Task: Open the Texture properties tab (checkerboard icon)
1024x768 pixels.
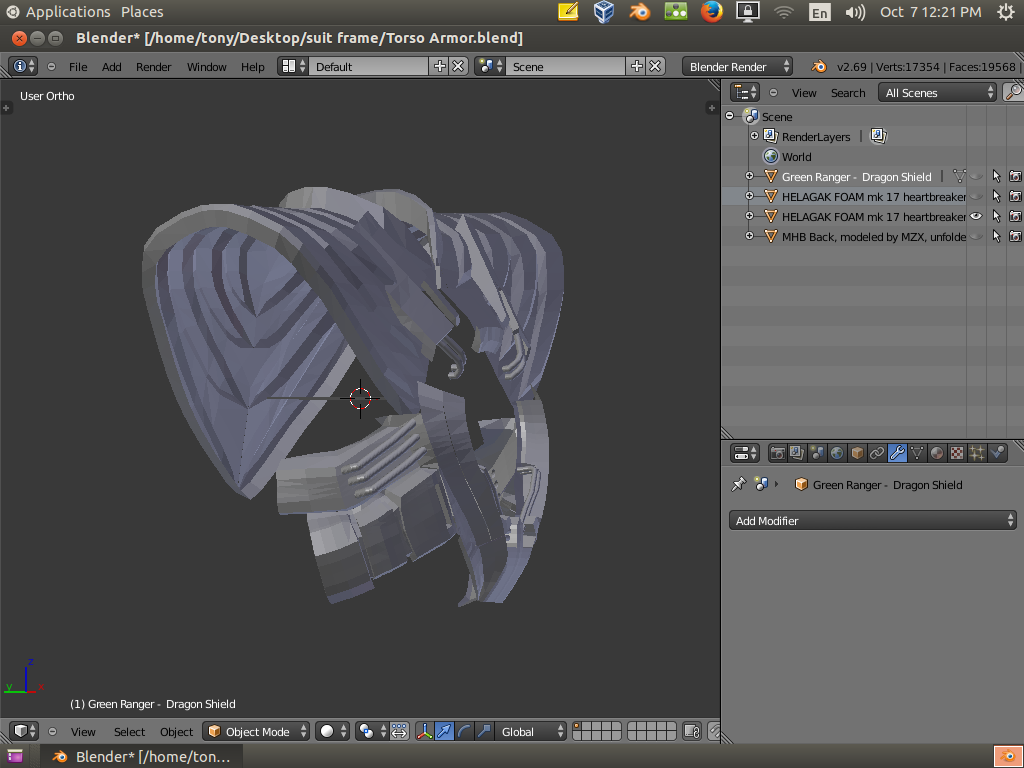Action: [957, 453]
